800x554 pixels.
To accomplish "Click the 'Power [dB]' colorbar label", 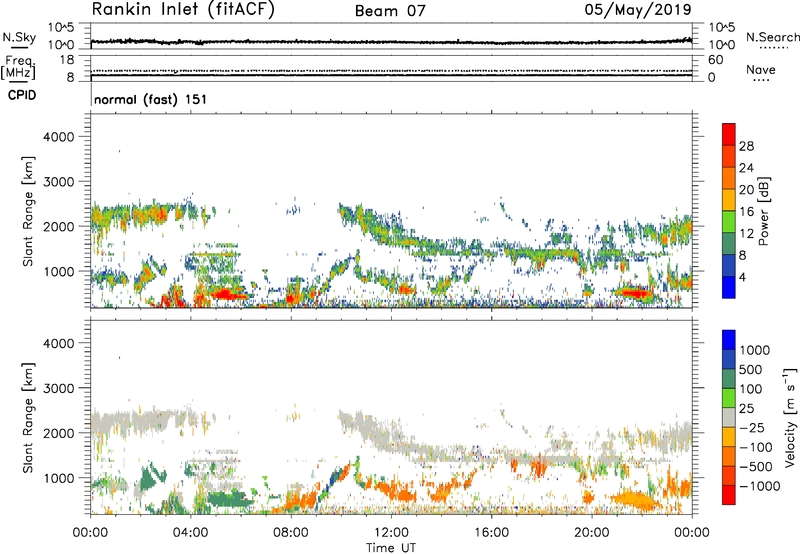I will click(x=763, y=211).
